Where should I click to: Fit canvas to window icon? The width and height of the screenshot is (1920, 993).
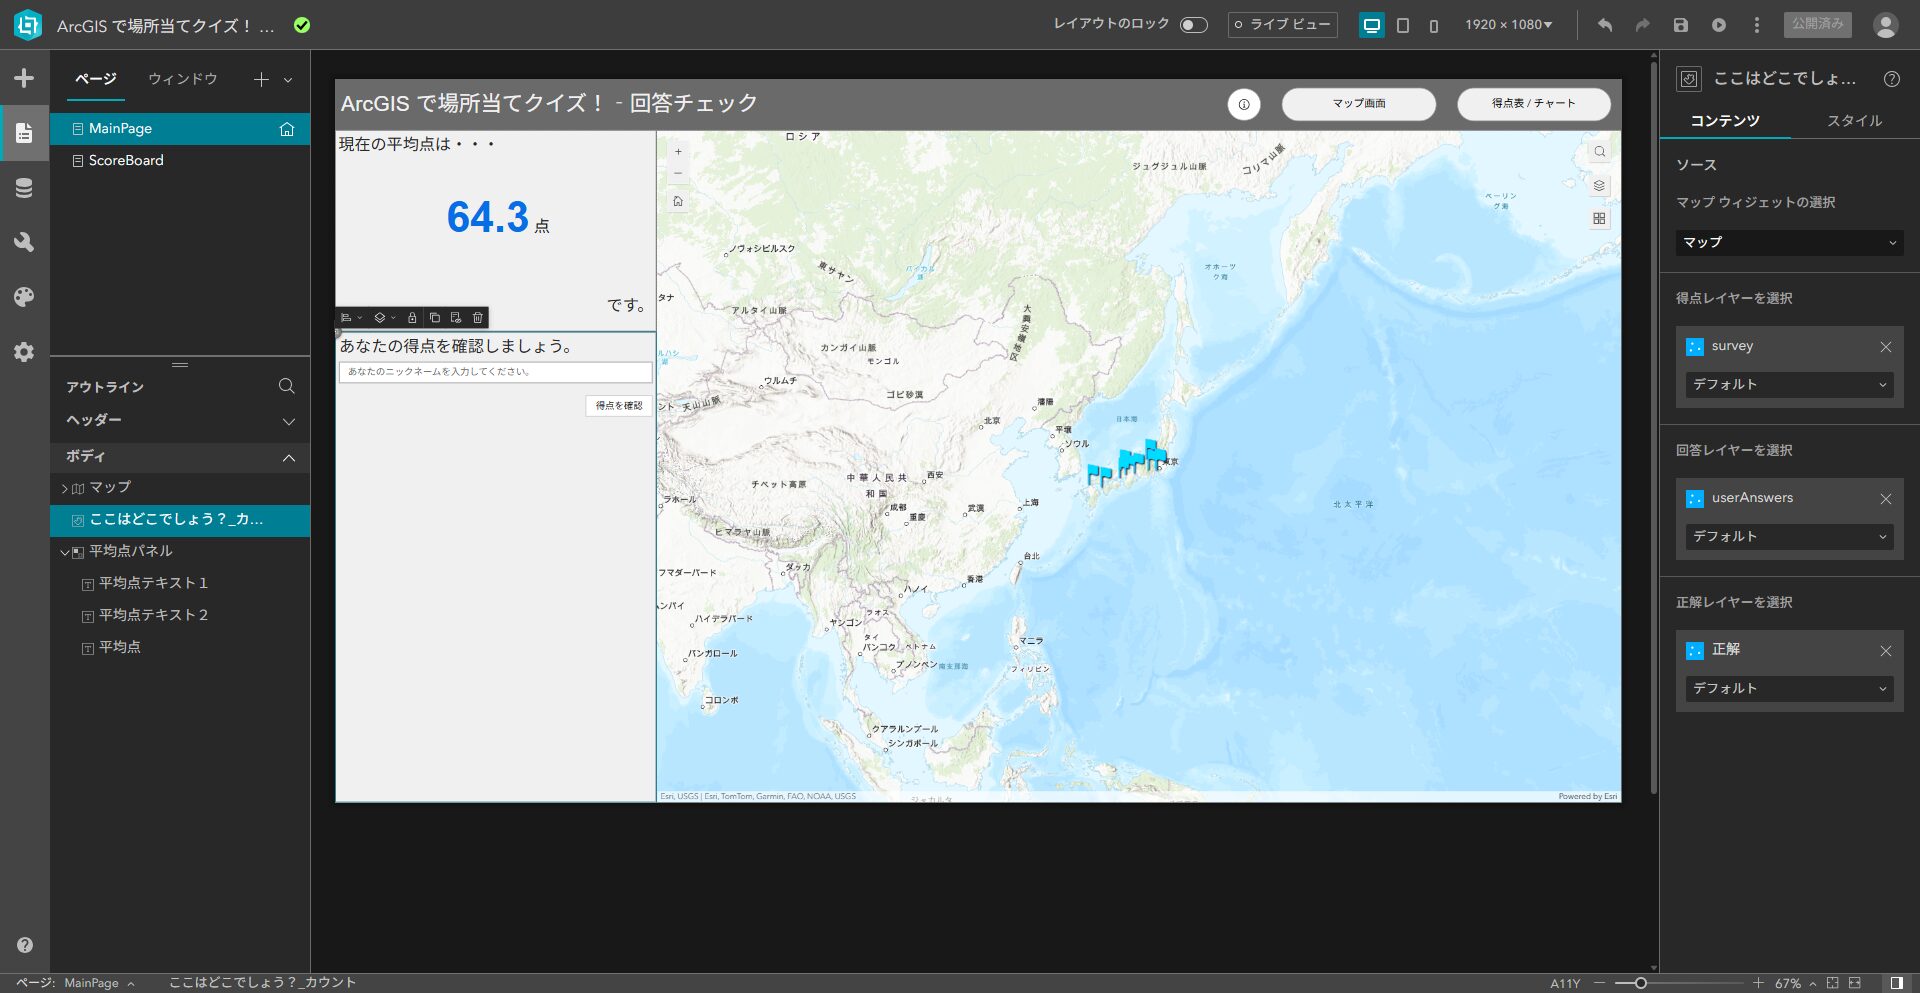pyautogui.click(x=1832, y=983)
